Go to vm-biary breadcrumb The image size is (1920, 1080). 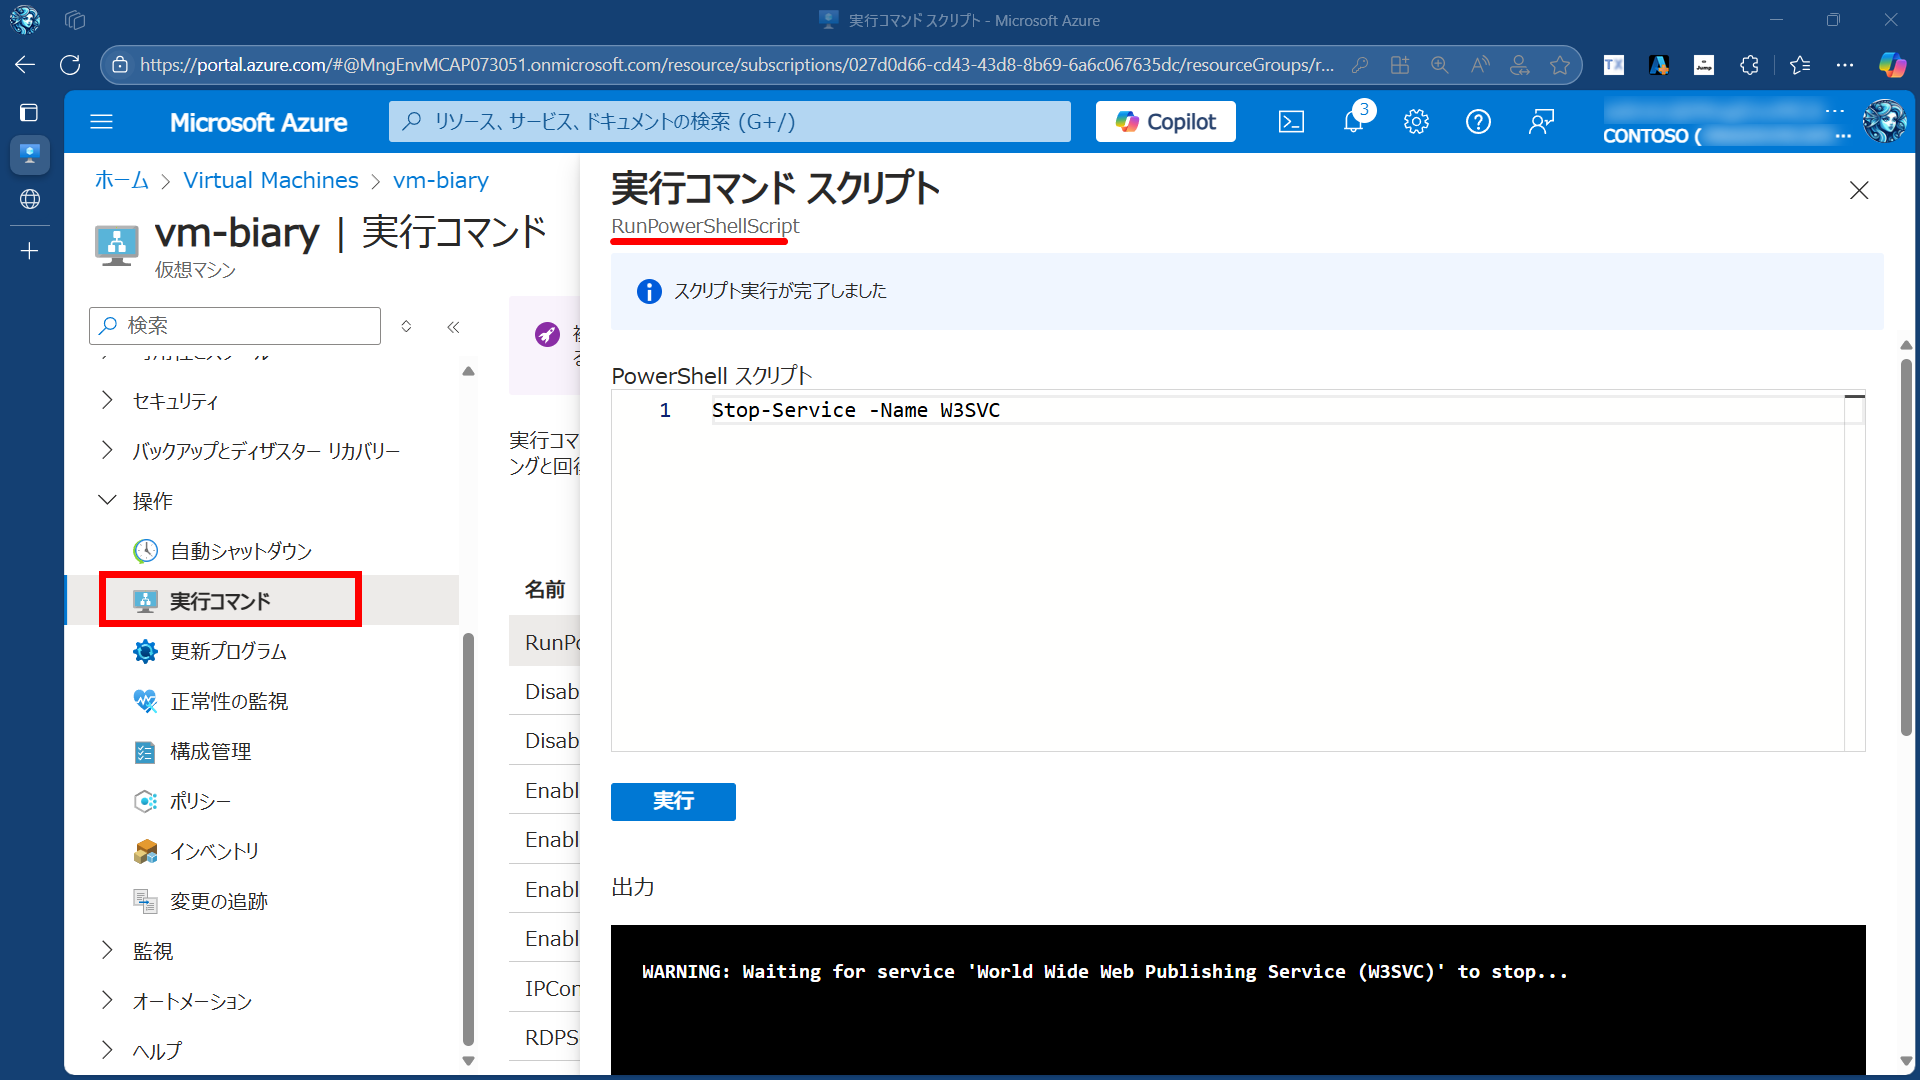tap(441, 180)
